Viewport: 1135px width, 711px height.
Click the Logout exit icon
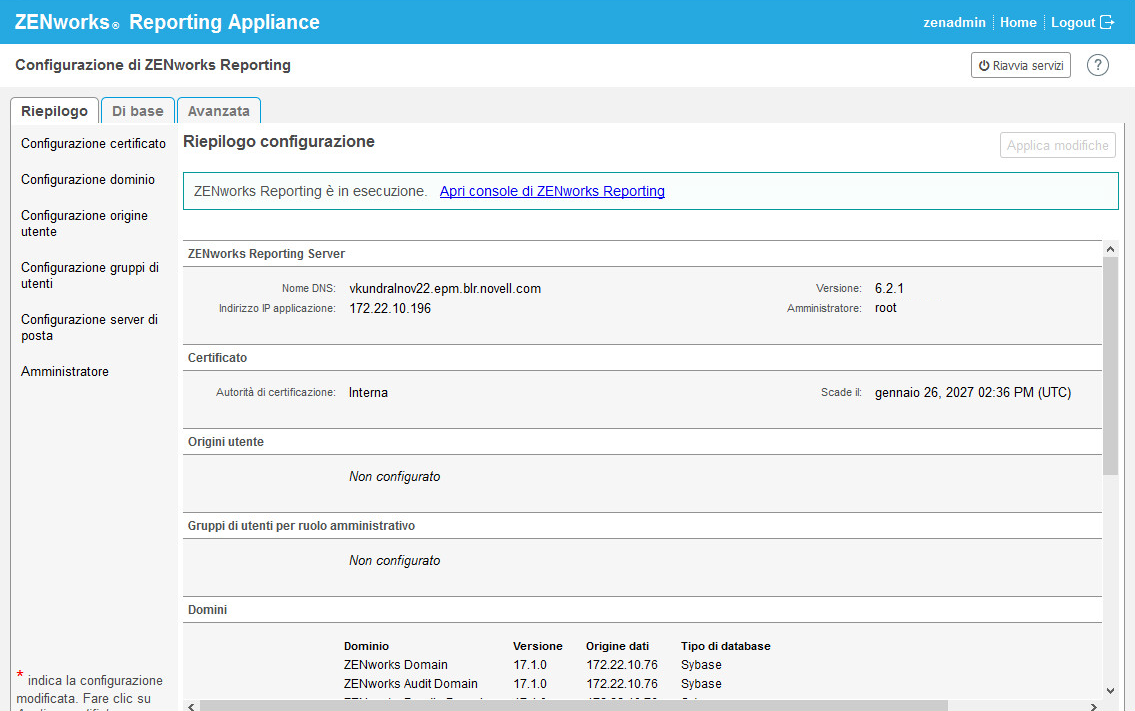(x=1107, y=22)
